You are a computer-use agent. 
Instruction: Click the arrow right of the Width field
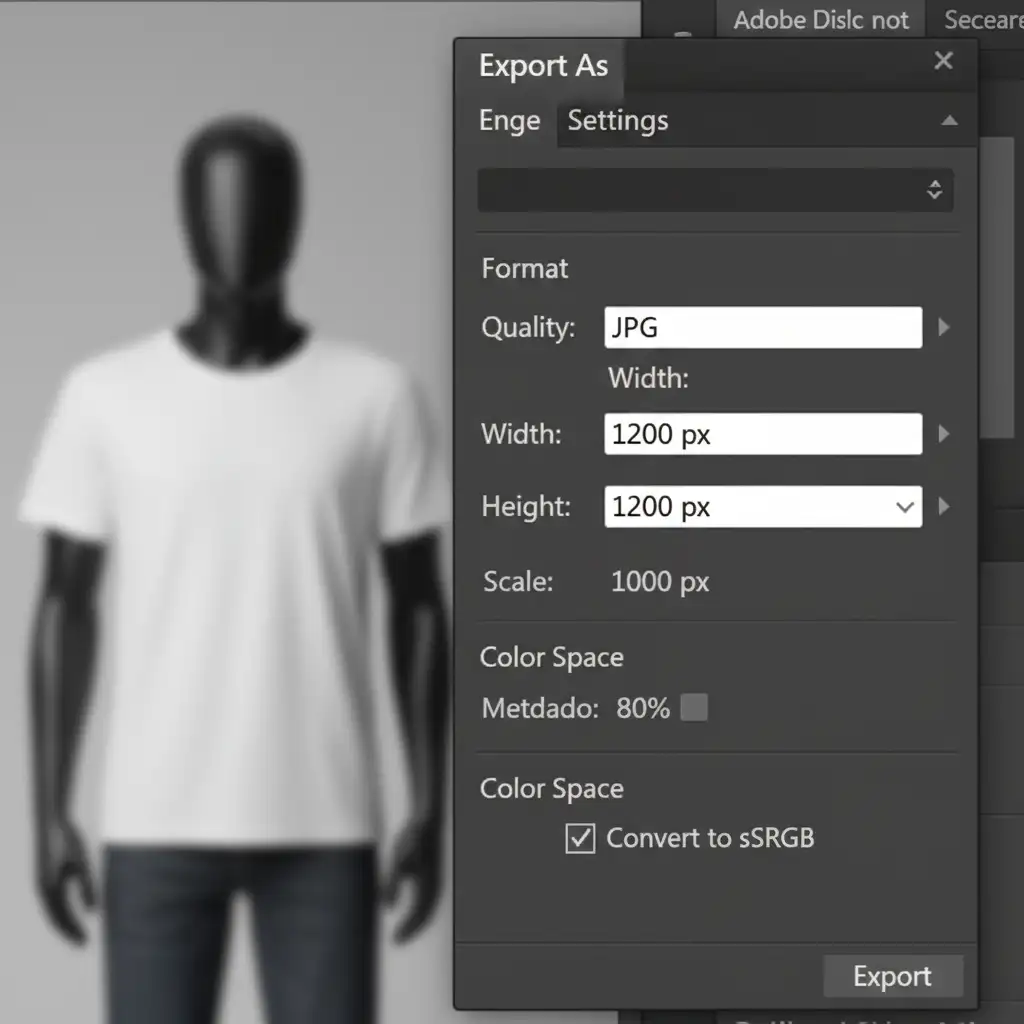click(943, 434)
